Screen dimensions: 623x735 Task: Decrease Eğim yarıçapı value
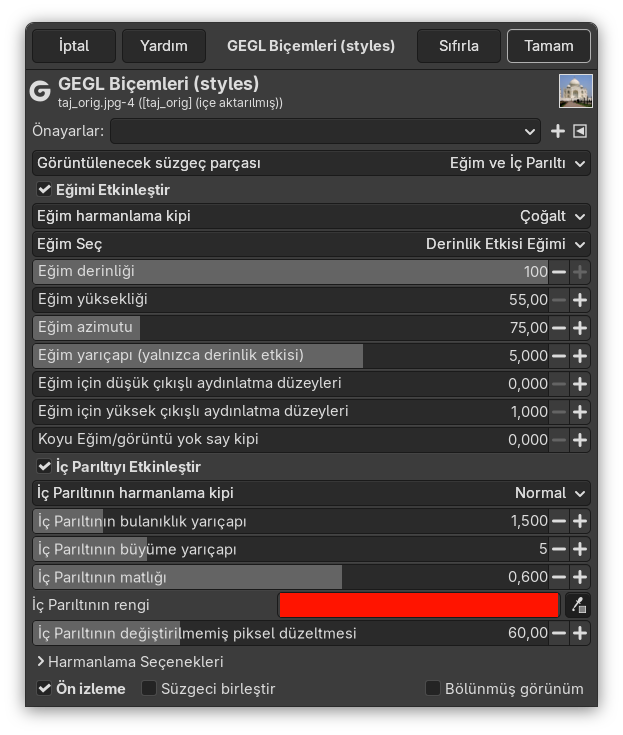[x=559, y=356]
